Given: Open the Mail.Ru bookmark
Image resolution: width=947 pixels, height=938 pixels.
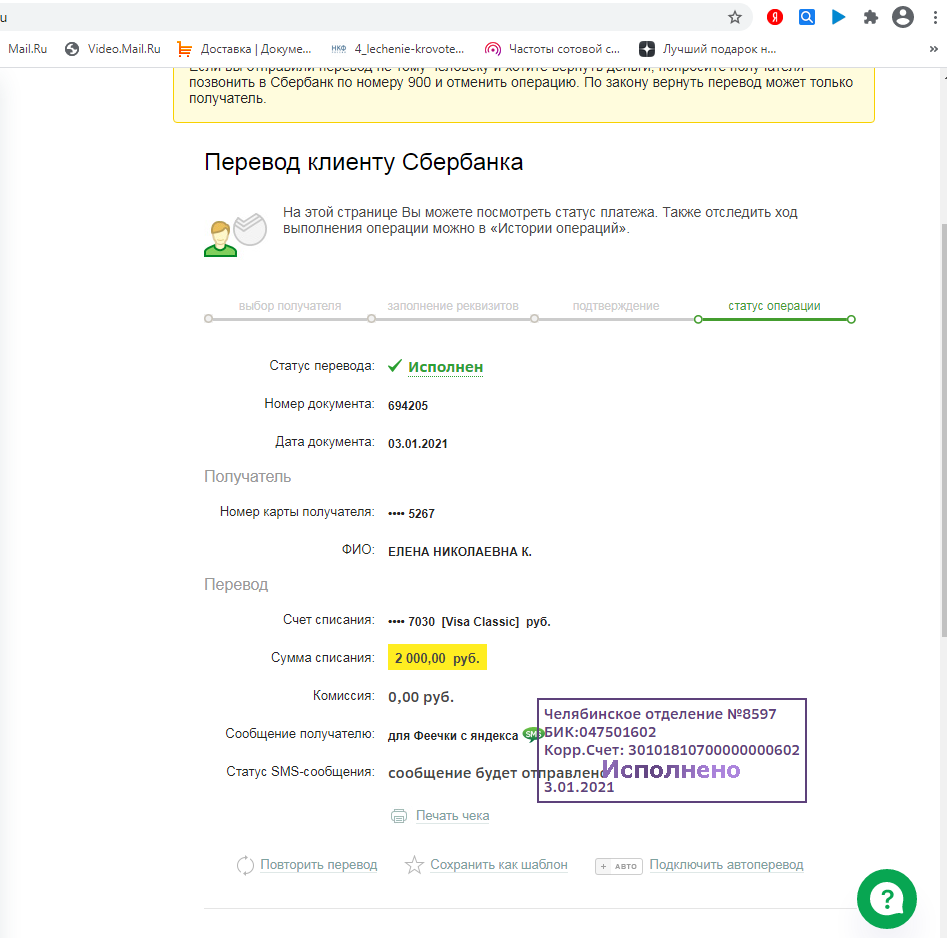Looking at the screenshot, I should click(x=27, y=49).
